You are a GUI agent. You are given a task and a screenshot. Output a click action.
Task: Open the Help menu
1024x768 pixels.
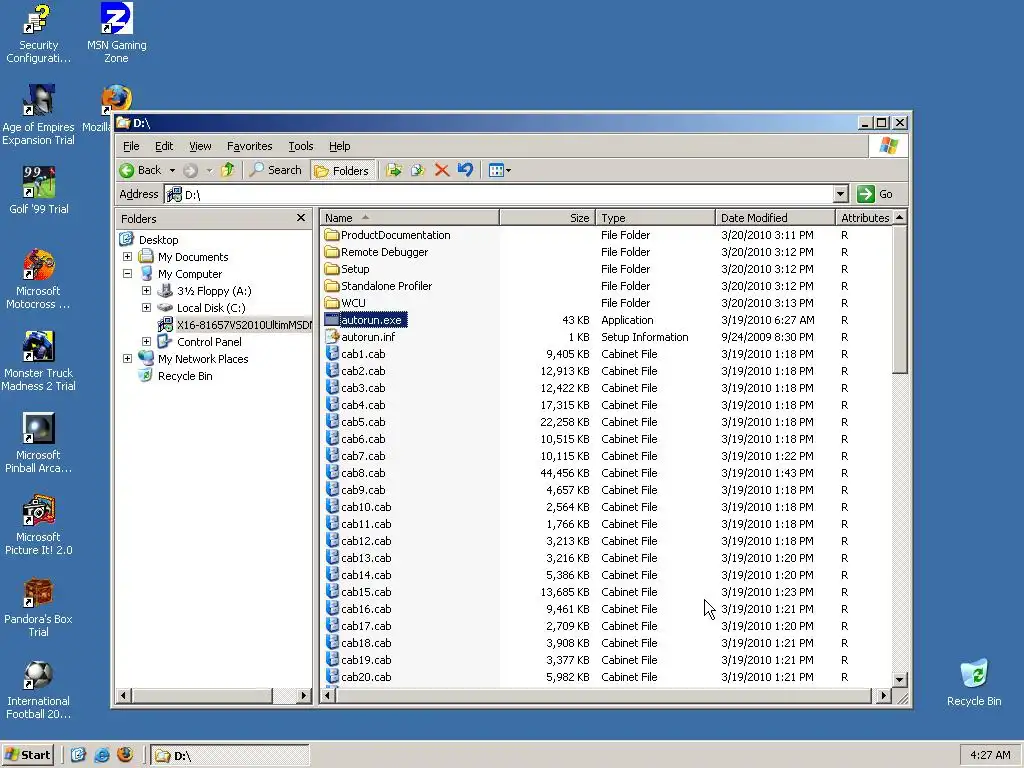coord(340,146)
